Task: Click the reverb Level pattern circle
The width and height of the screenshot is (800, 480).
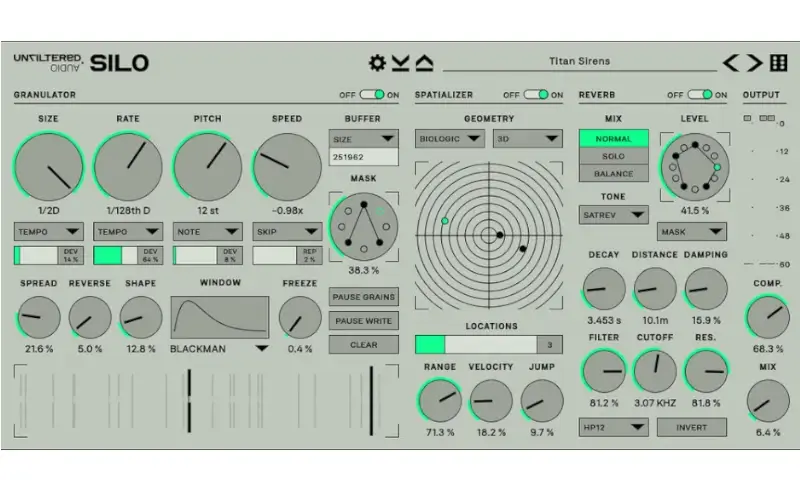Action: (690, 166)
